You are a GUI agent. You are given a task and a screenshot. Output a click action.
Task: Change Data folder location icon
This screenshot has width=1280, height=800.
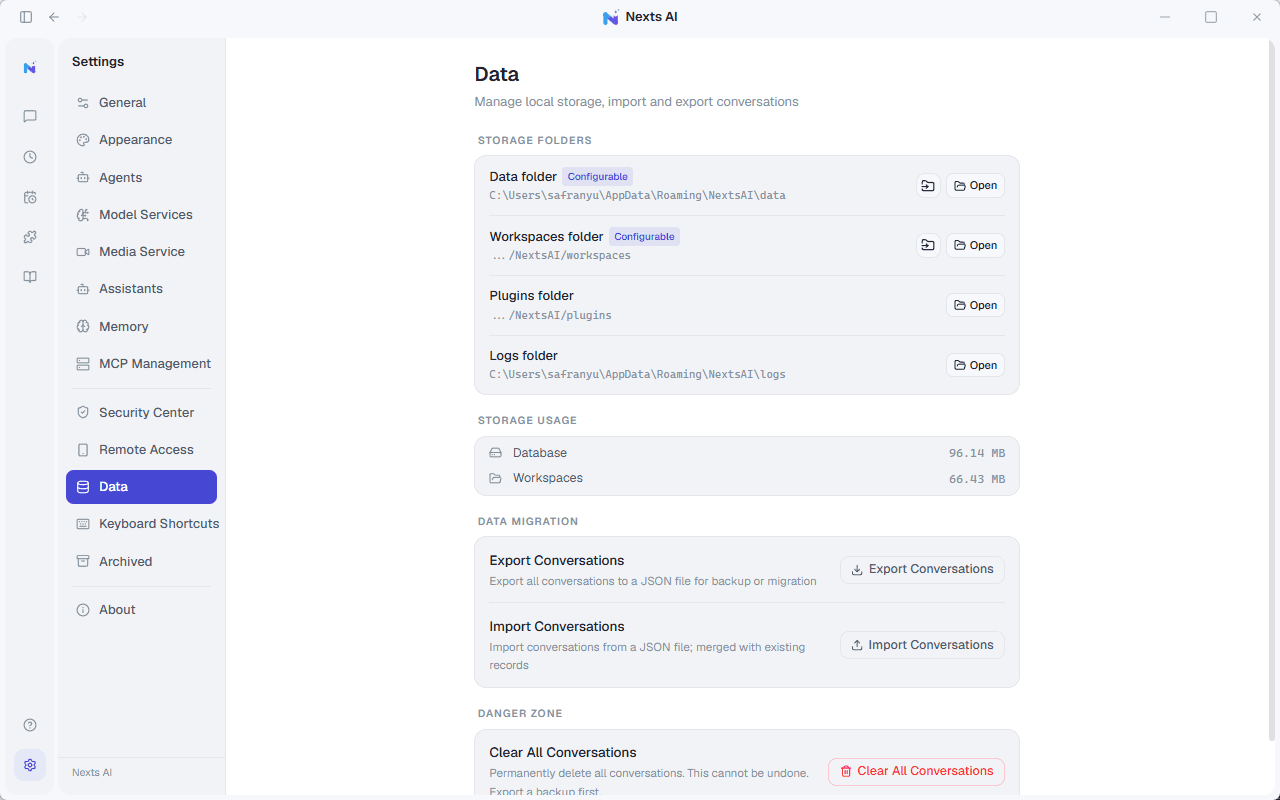tap(928, 186)
